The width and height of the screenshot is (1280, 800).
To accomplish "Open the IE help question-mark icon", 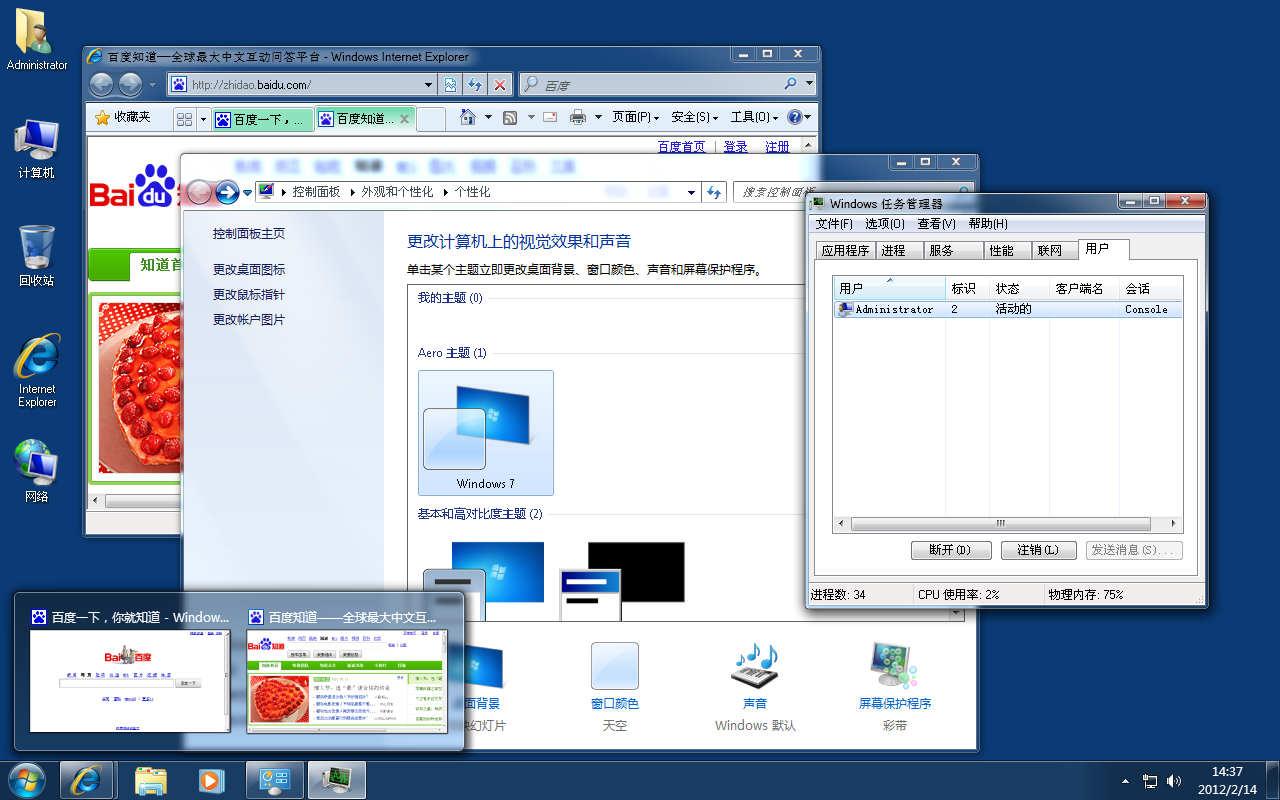I will (795, 117).
